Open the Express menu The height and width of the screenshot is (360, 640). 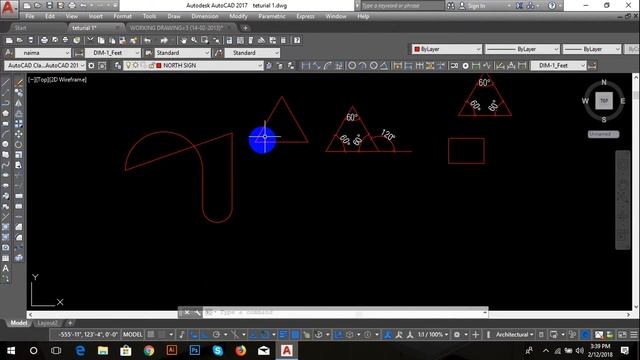pyautogui.click(x=305, y=16)
